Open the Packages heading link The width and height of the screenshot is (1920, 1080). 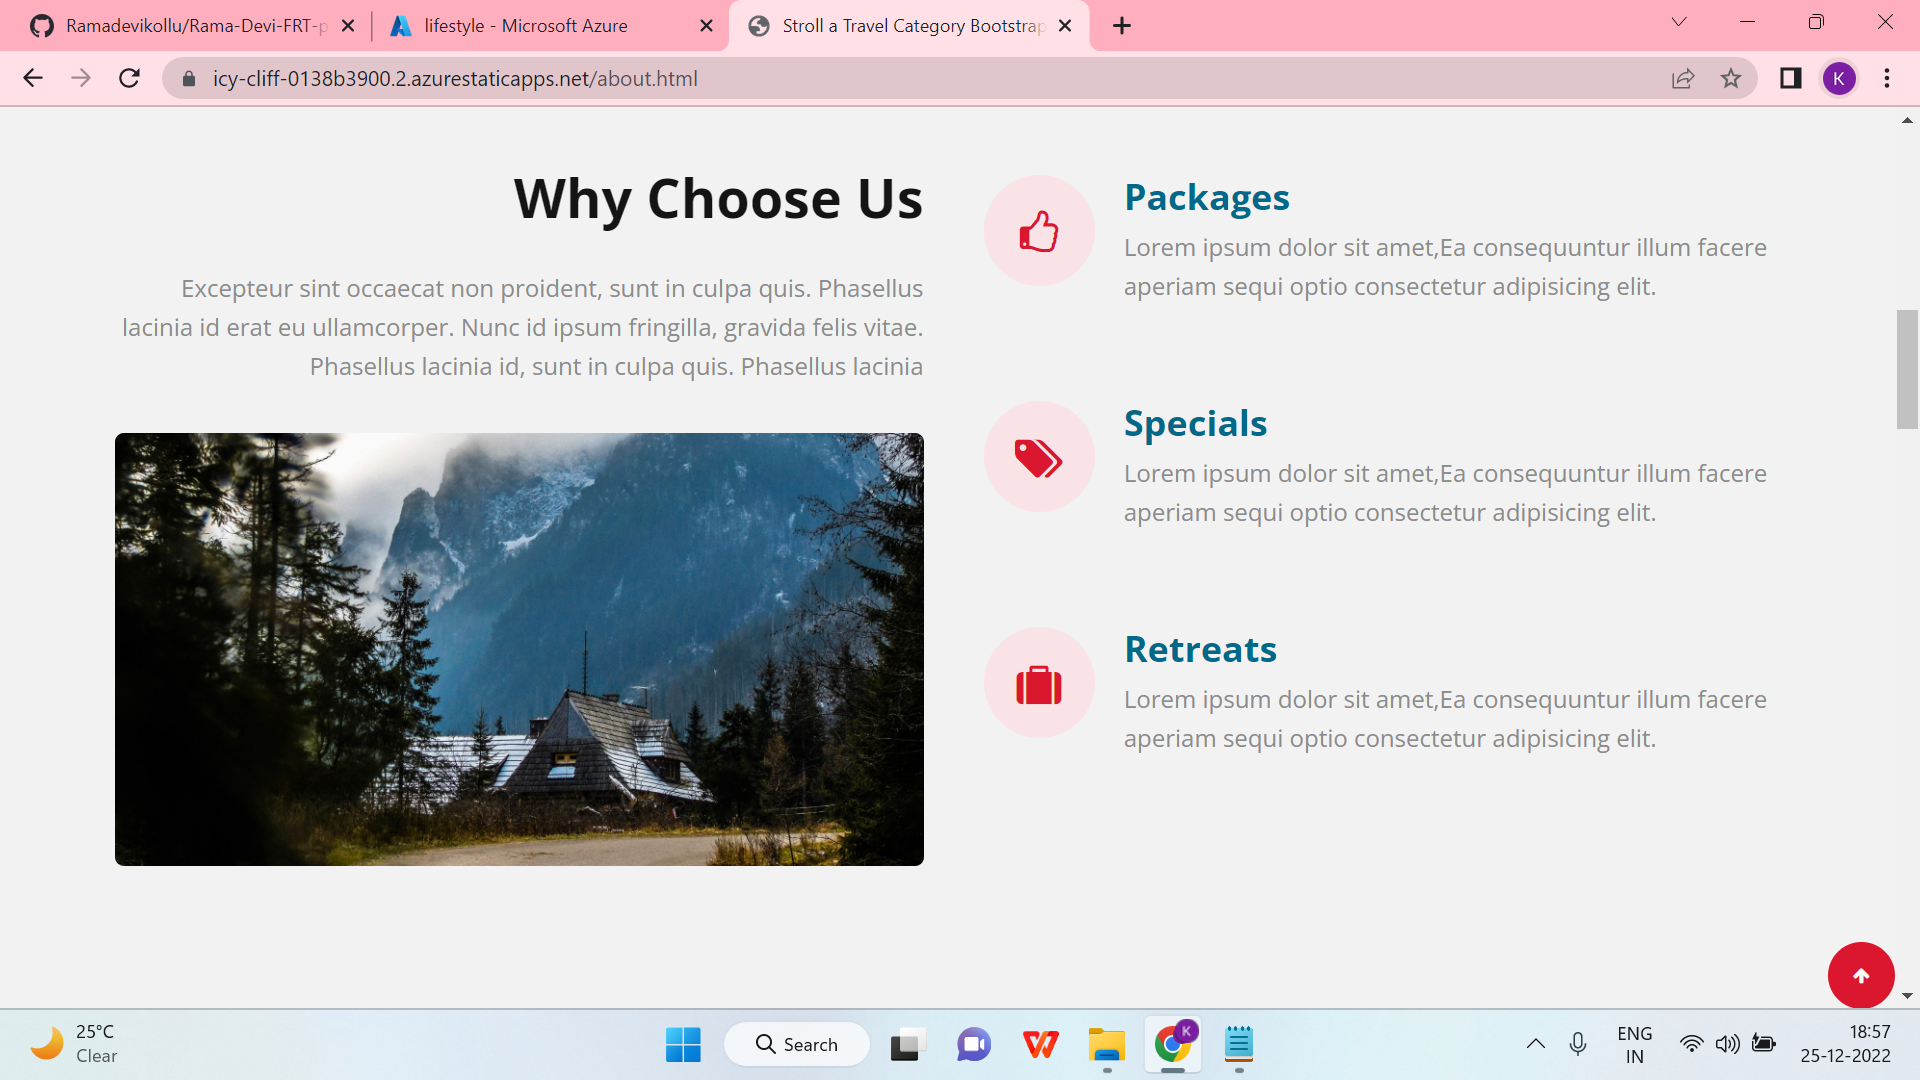coord(1206,197)
